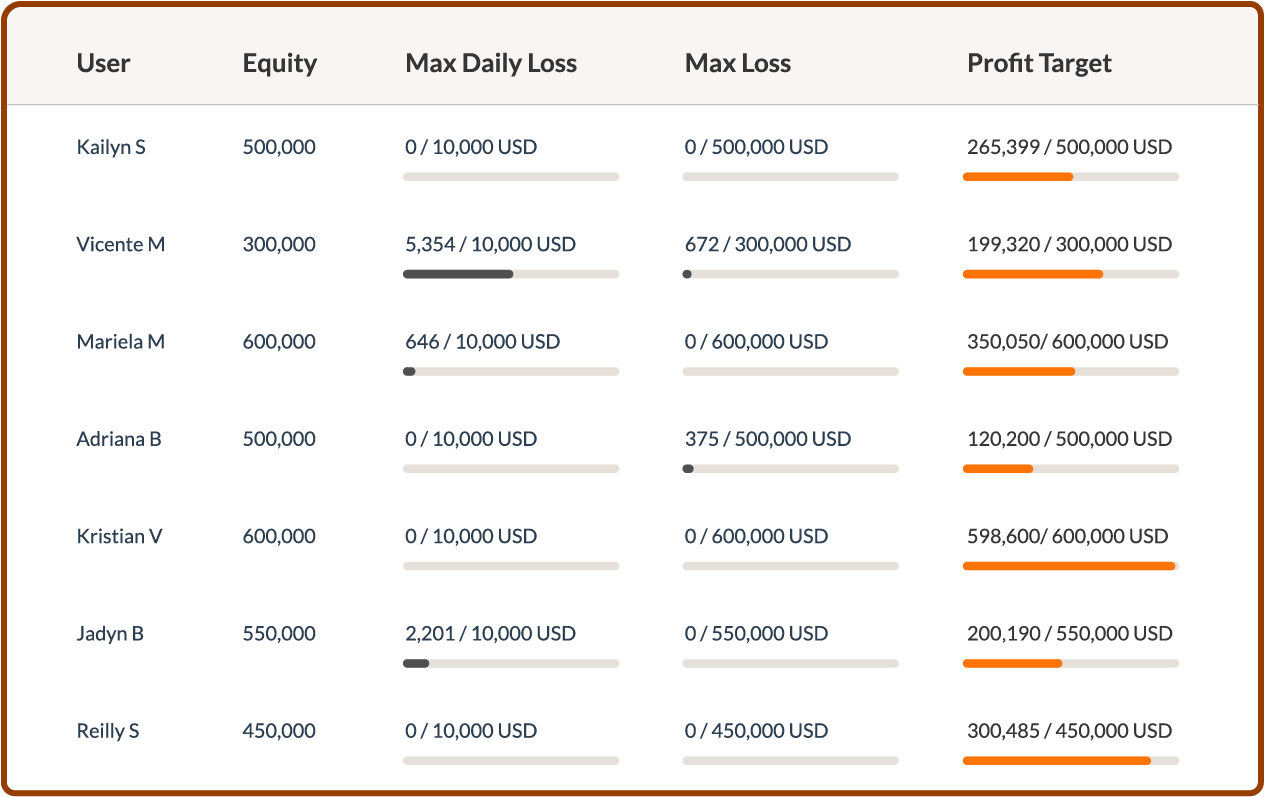Click Kailyn S profit target progress bar
Viewport: 1264px width, 797px height.
[x=1070, y=177]
